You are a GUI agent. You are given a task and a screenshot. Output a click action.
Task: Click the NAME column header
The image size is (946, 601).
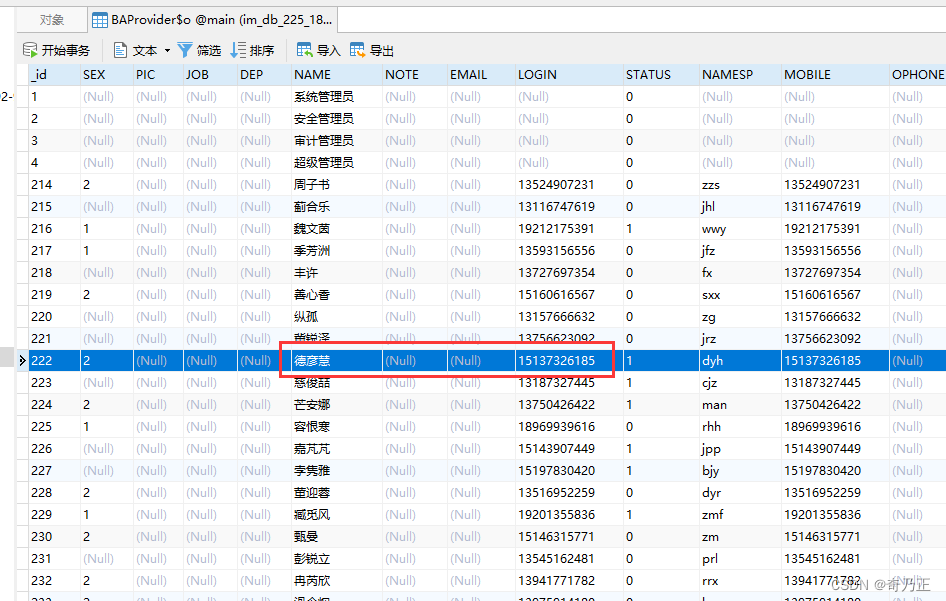pyautogui.click(x=337, y=75)
